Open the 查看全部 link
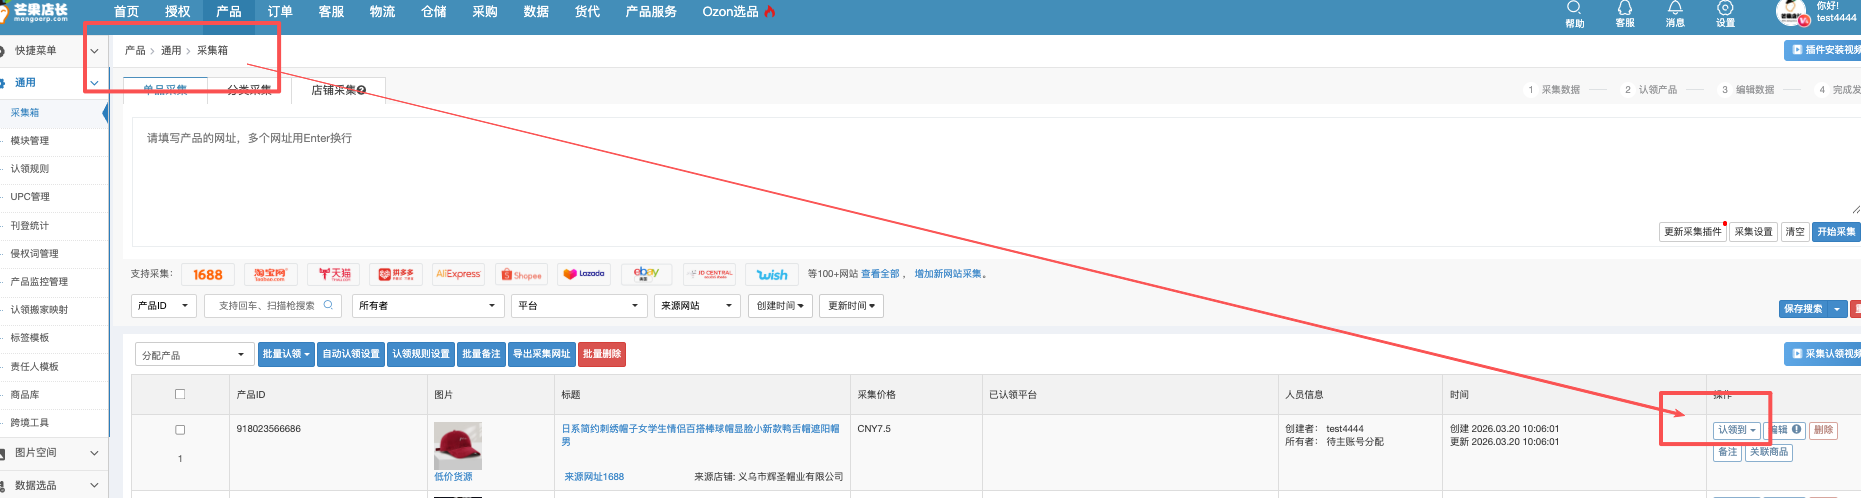The image size is (1861, 498). click(880, 274)
